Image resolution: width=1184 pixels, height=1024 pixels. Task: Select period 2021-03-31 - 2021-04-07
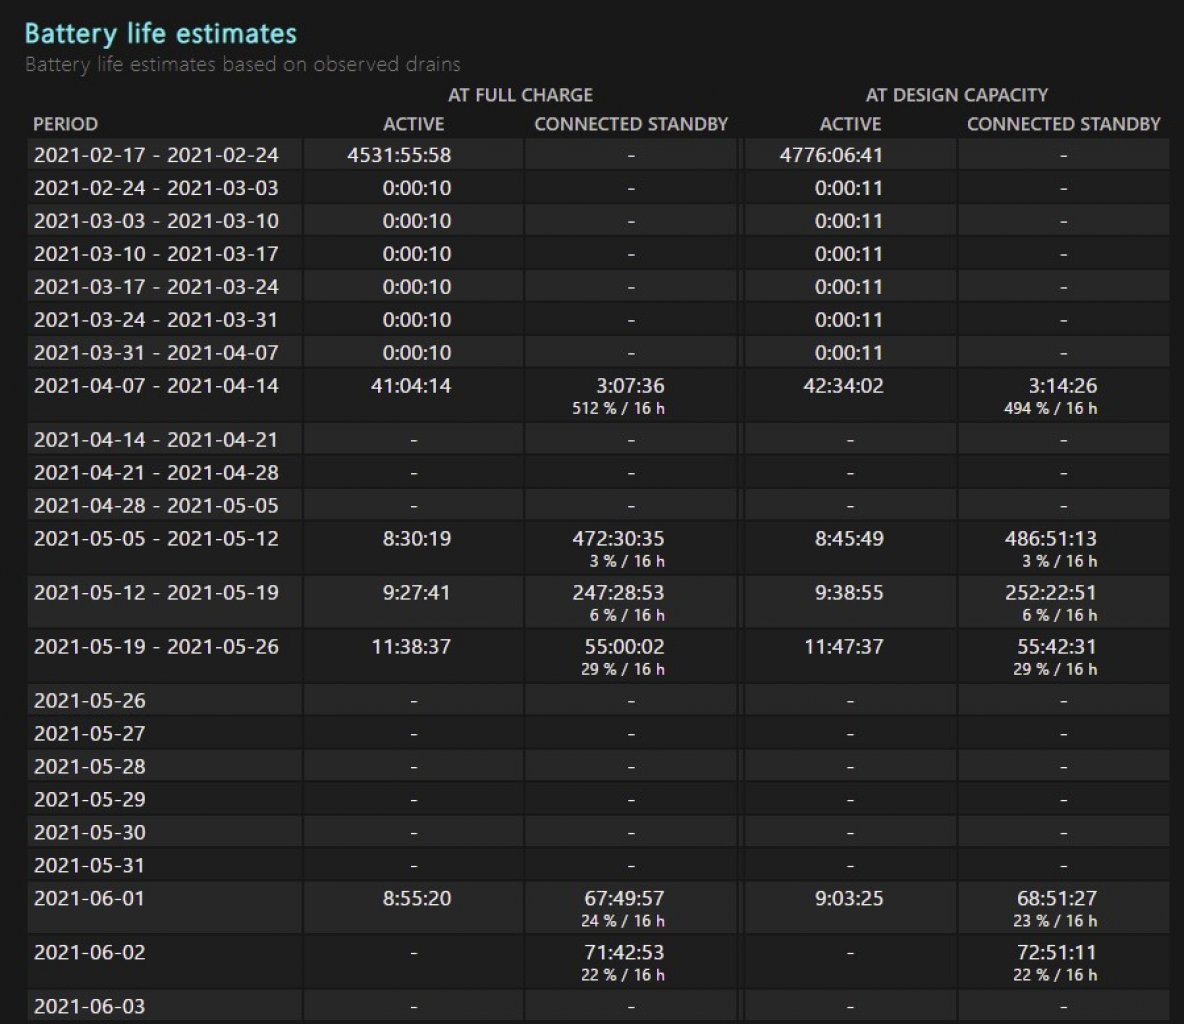click(156, 353)
